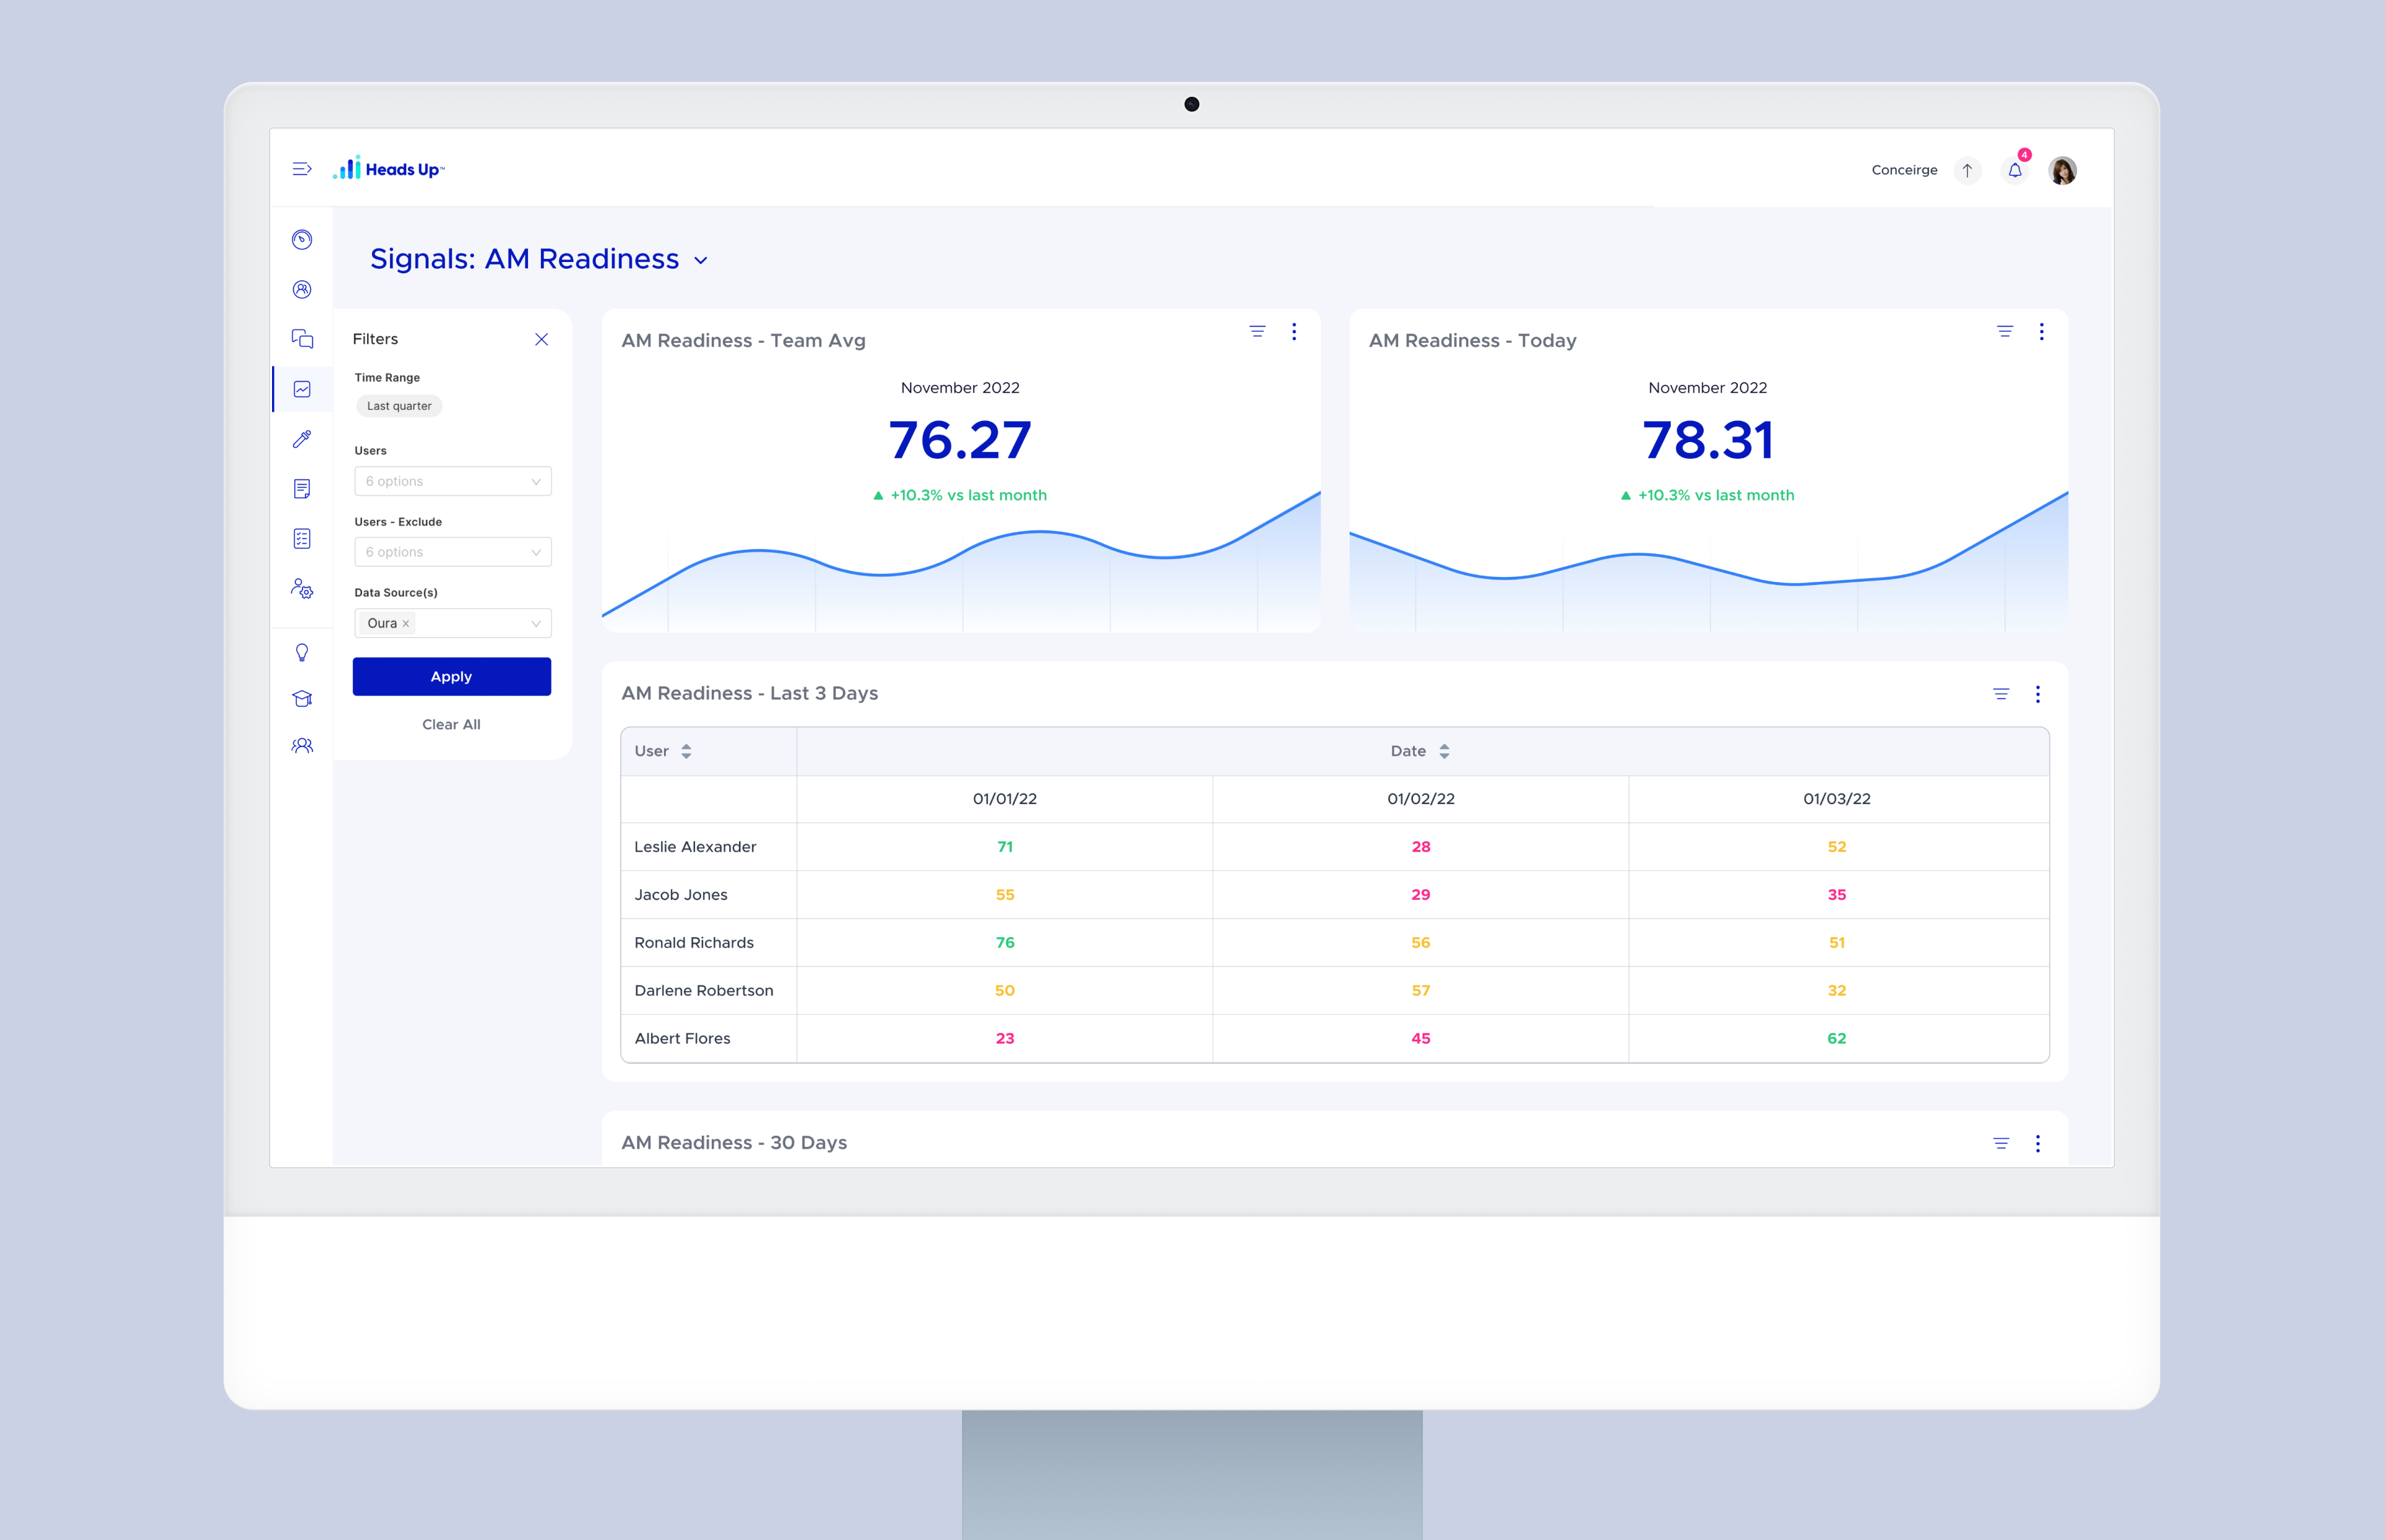Click the 01/03/22 date column header
This screenshot has width=2385, height=1540.
(1837, 799)
